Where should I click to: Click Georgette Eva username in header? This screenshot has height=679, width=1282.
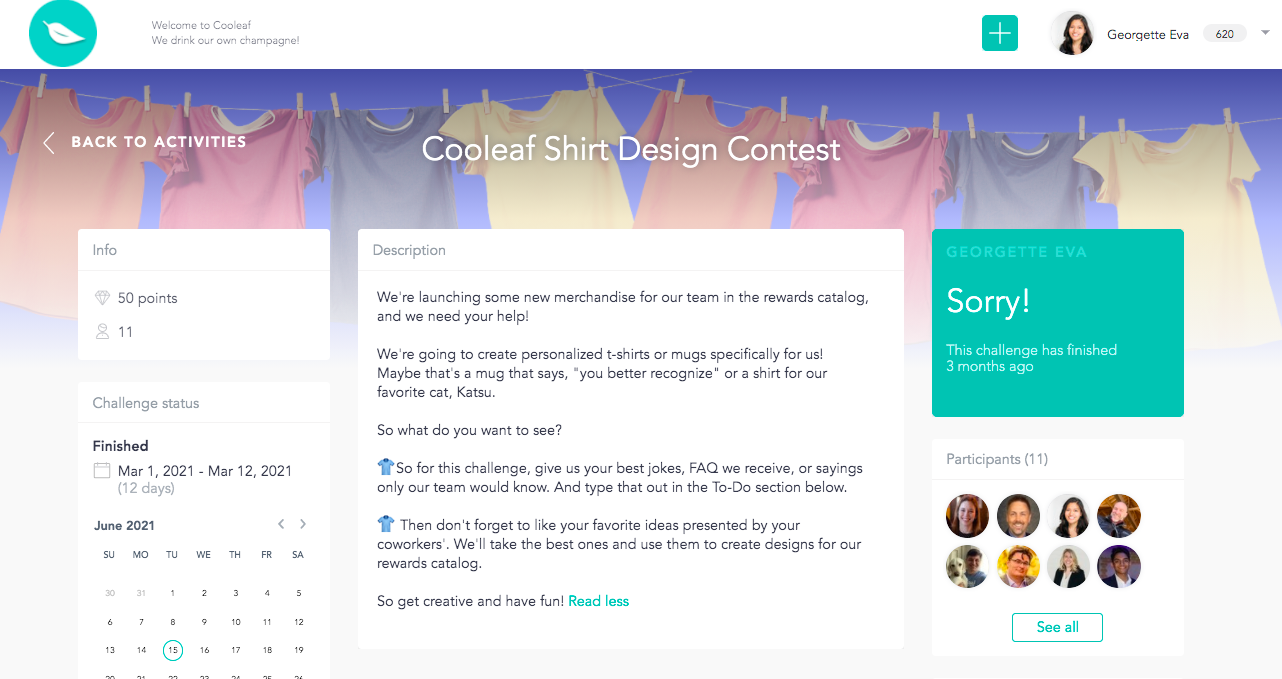(x=1148, y=35)
